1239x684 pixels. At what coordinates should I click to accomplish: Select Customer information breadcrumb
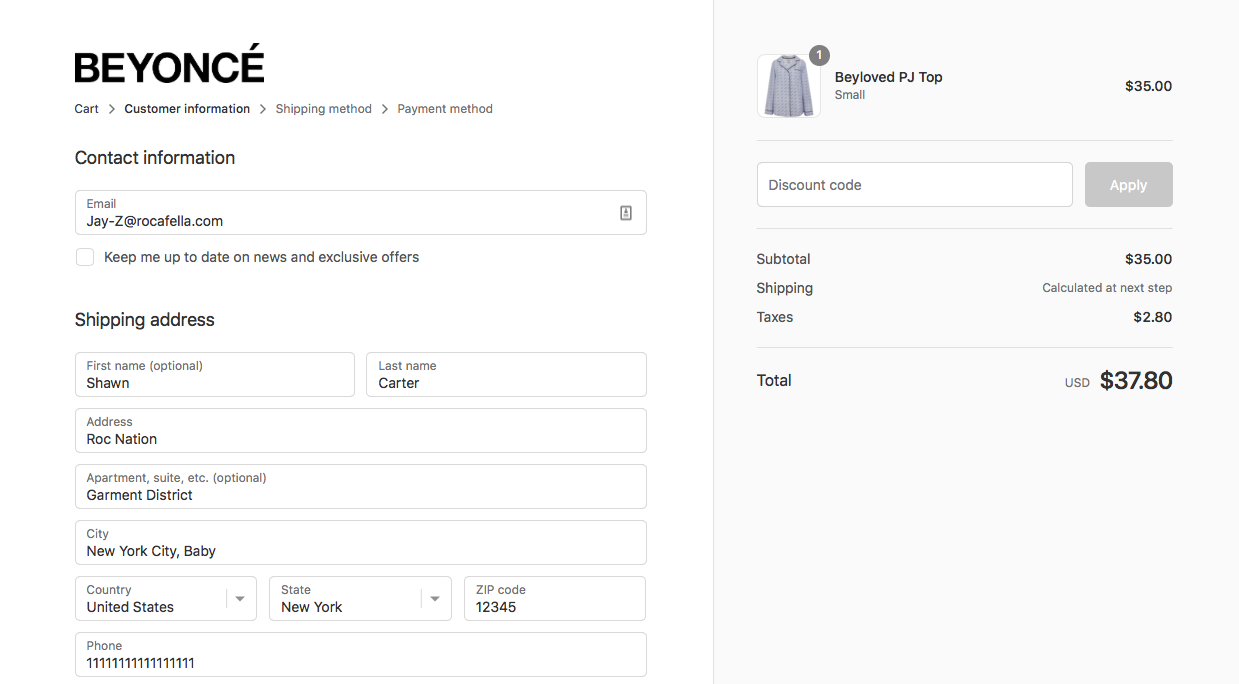point(187,109)
